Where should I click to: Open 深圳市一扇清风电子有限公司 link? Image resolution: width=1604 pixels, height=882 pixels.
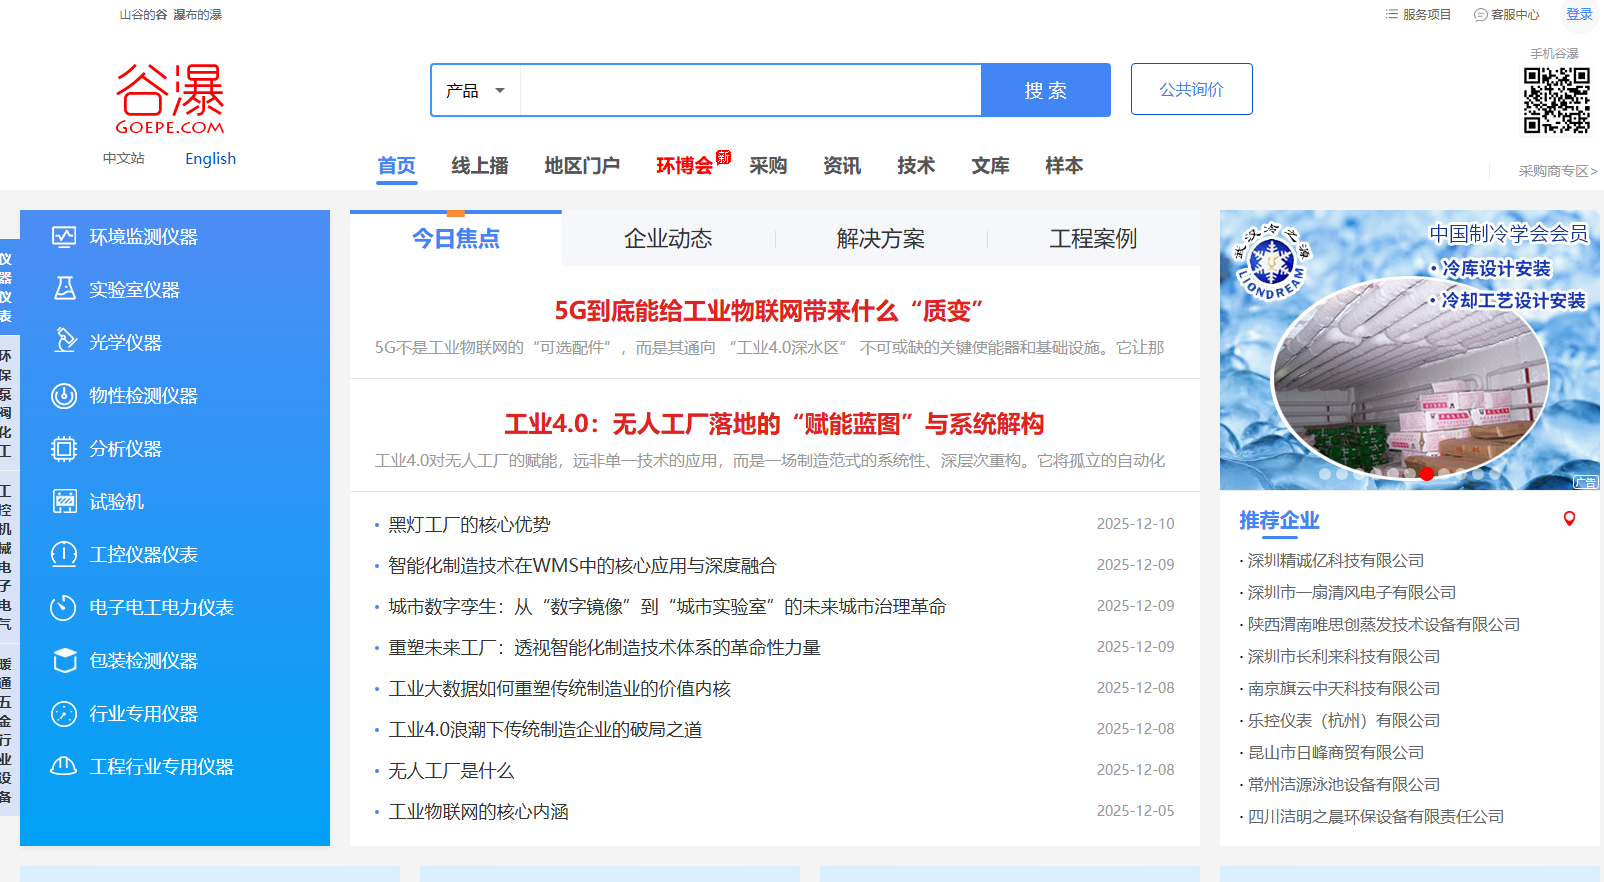point(1352,593)
